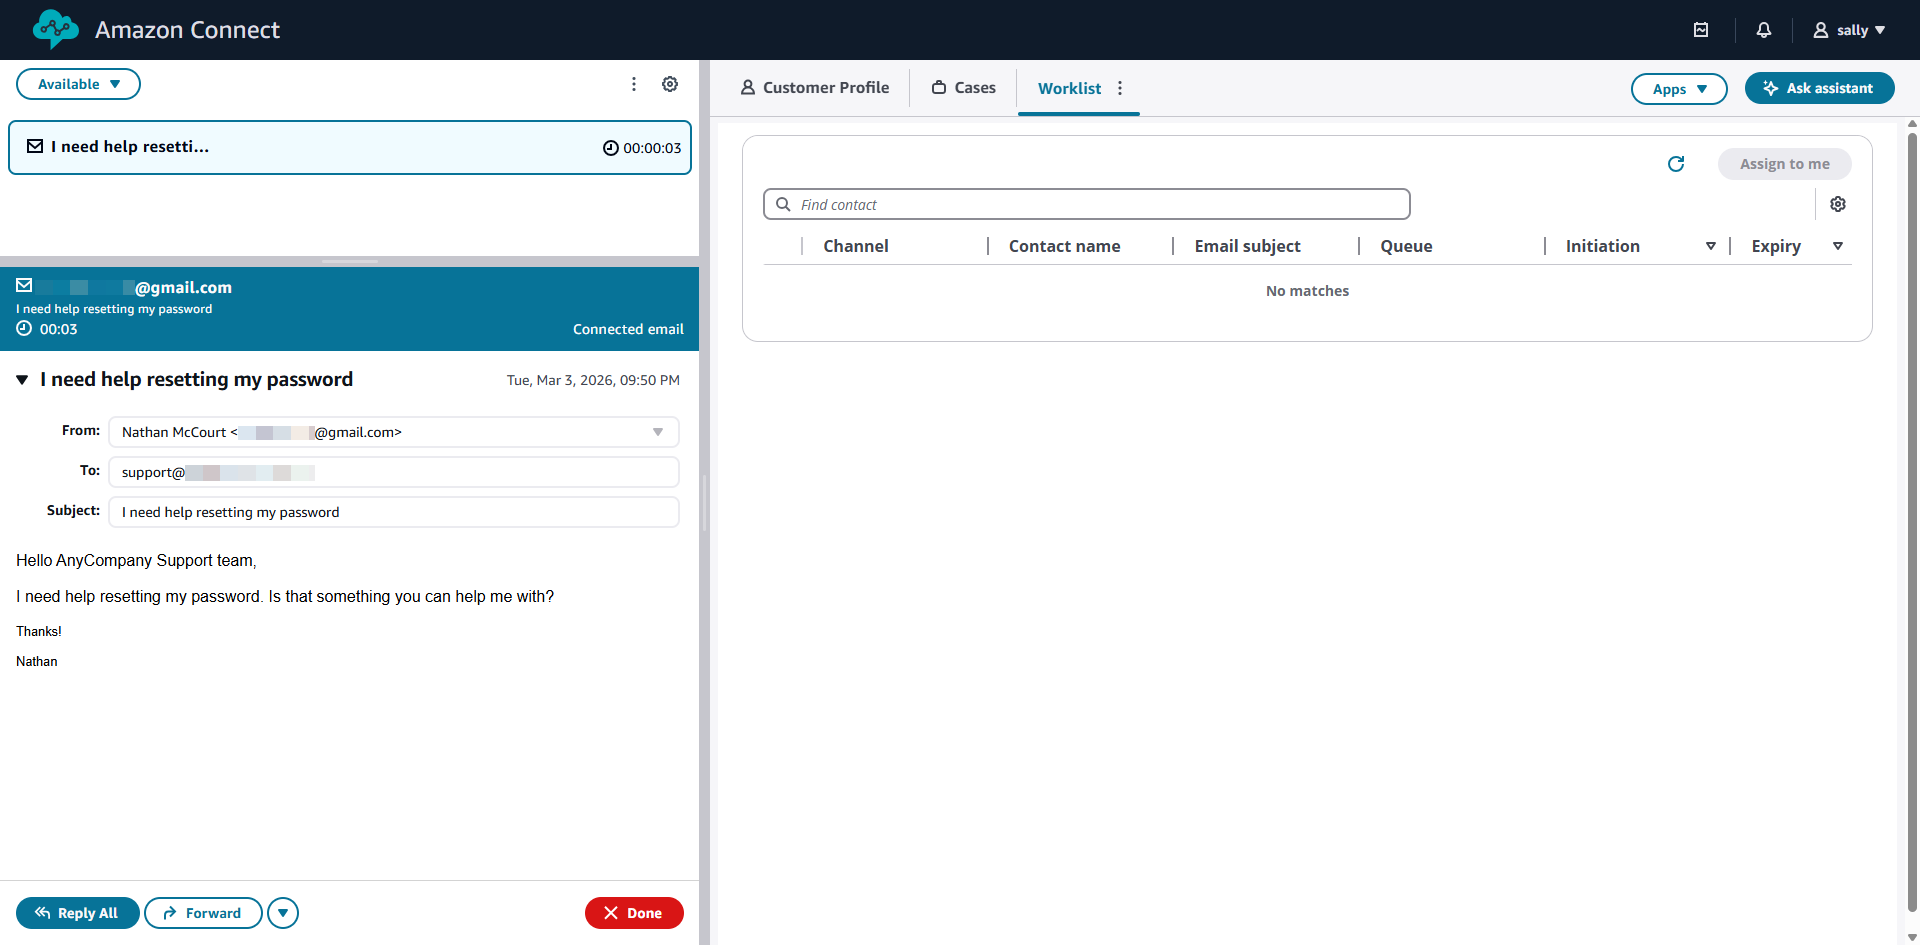This screenshot has height=945, width=1920.
Task: Open the contact panel three-dot menu
Action: pos(634,84)
